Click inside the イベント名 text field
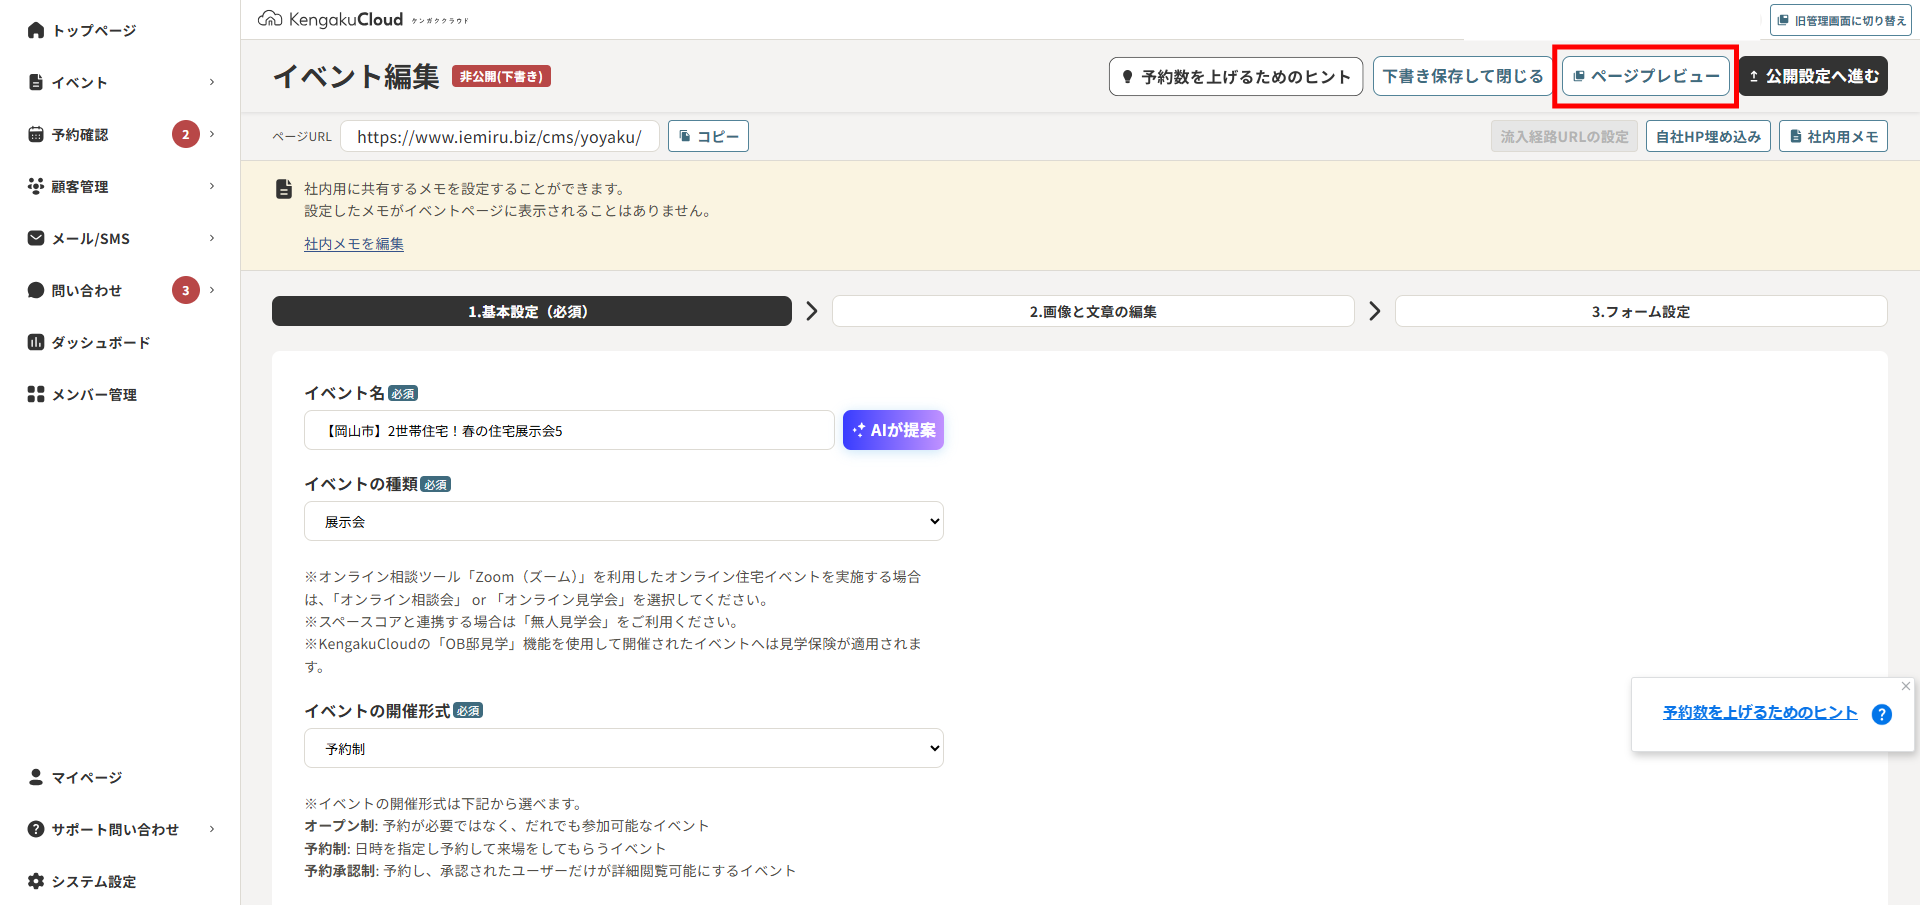This screenshot has width=1920, height=905. point(568,430)
